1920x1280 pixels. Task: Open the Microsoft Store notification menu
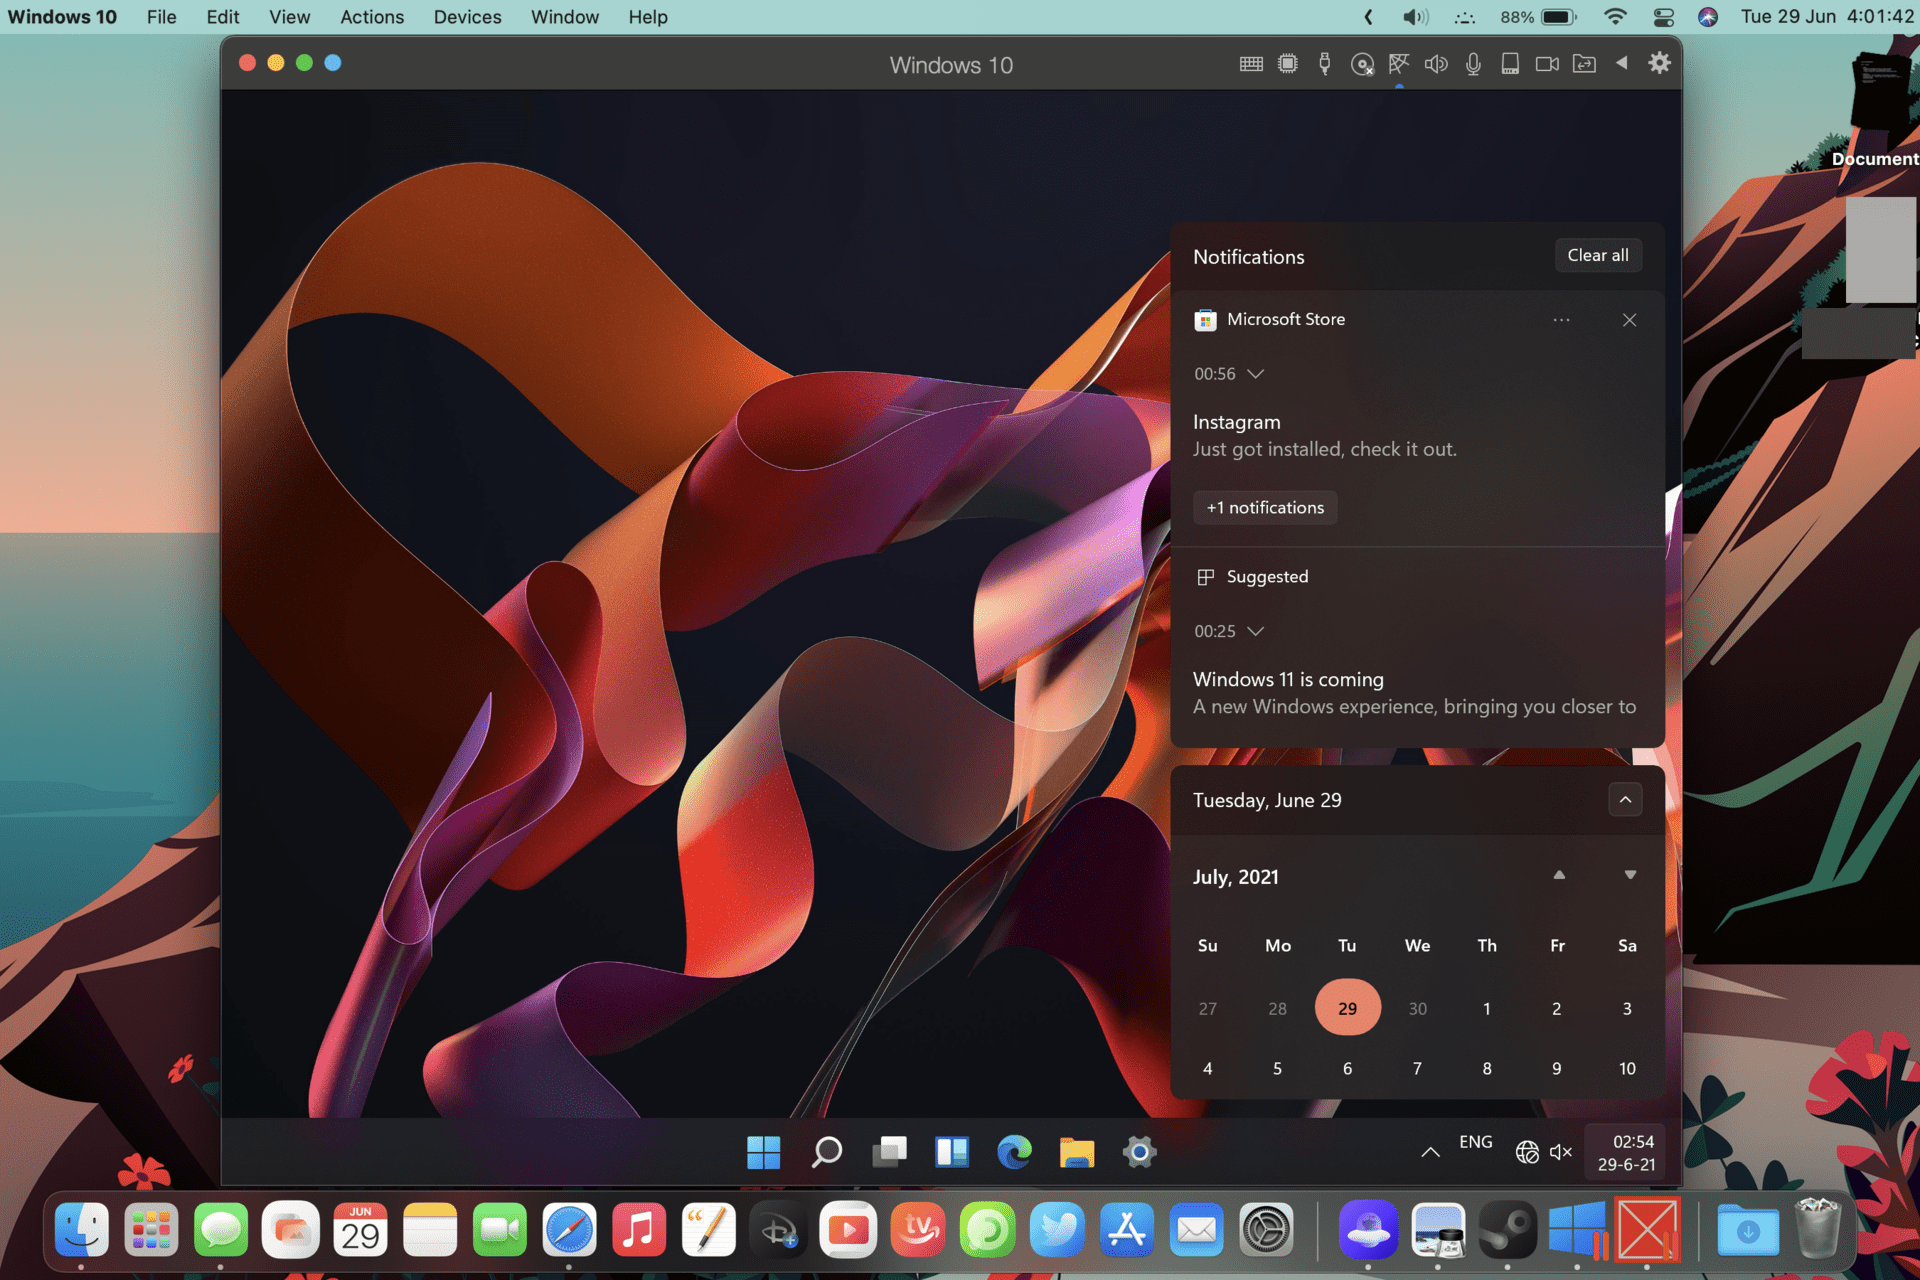click(x=1561, y=319)
